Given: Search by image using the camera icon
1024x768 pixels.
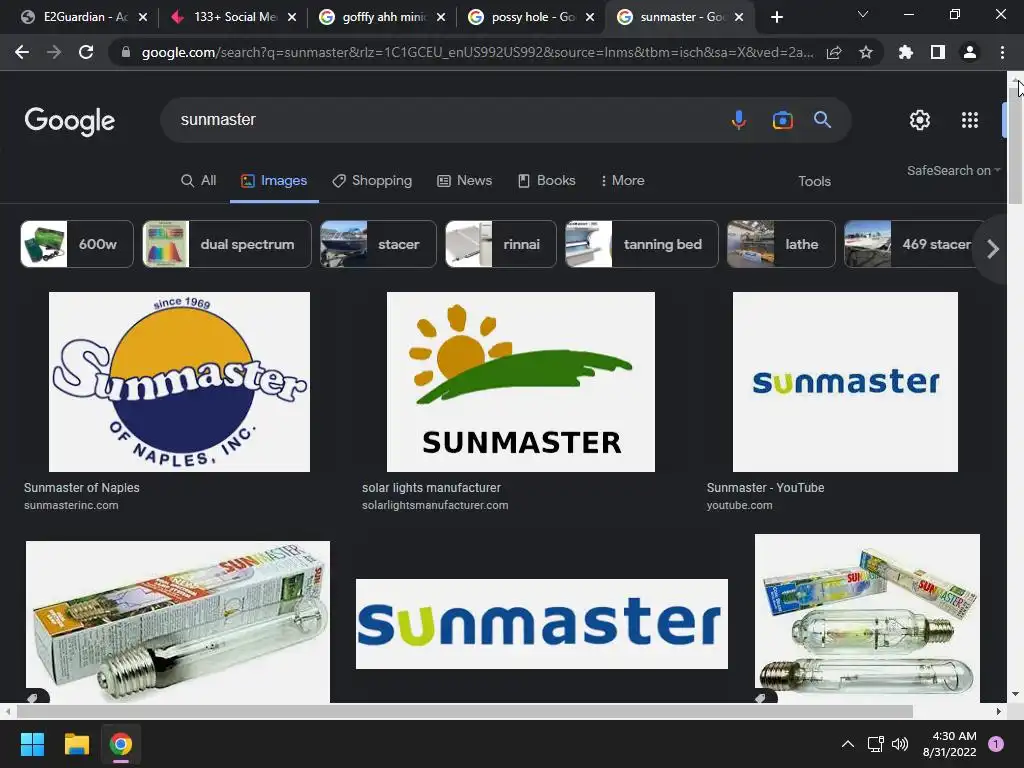Looking at the screenshot, I should 782,120.
